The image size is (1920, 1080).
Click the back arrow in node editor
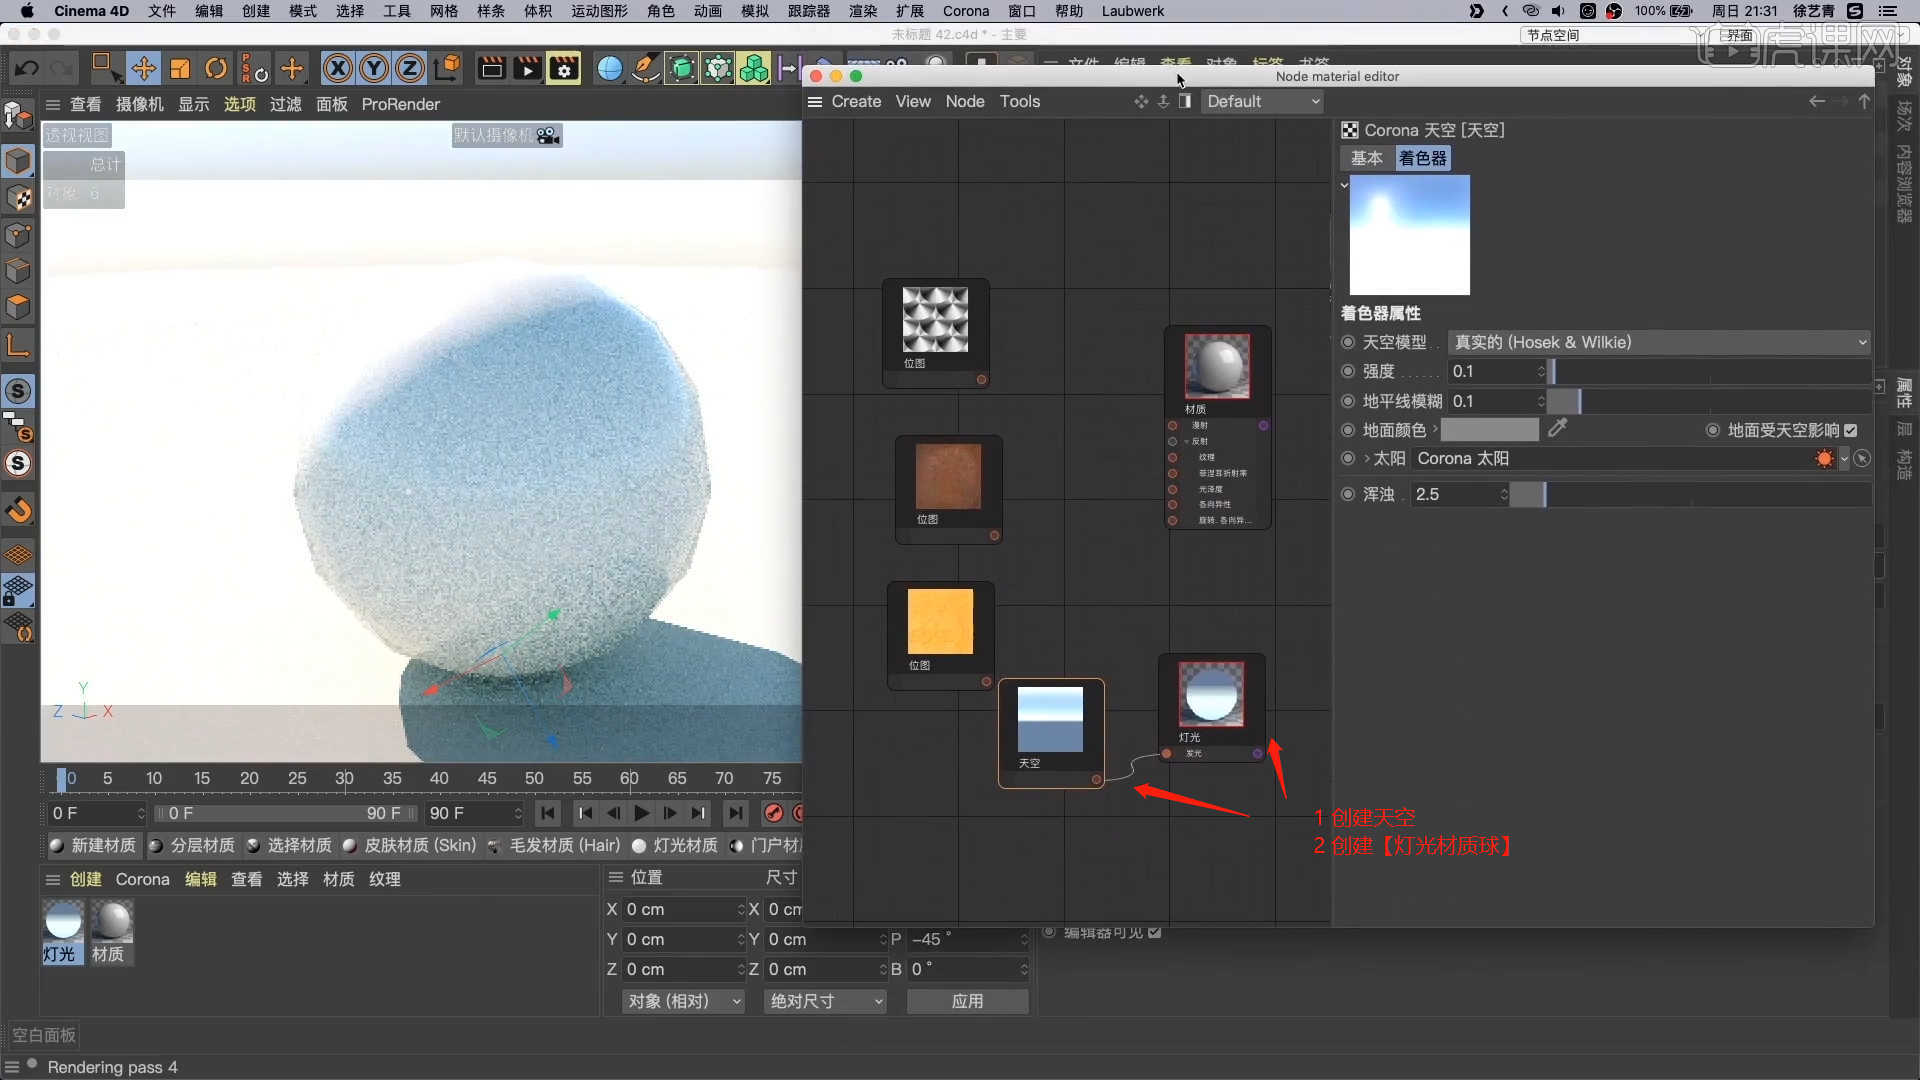pyautogui.click(x=1817, y=101)
